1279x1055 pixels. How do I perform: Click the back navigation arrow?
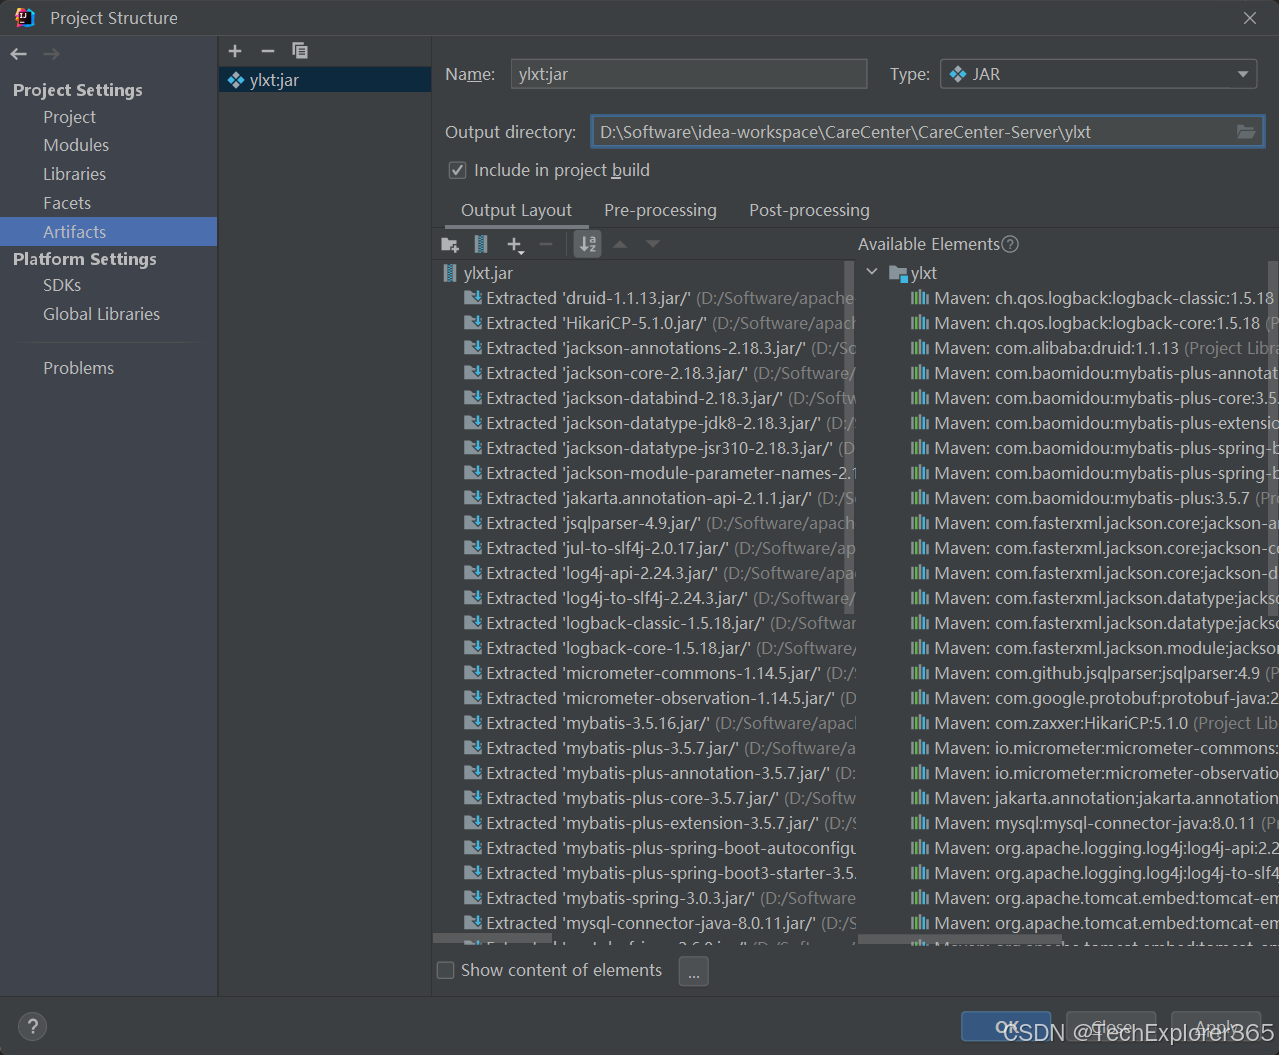(x=19, y=54)
